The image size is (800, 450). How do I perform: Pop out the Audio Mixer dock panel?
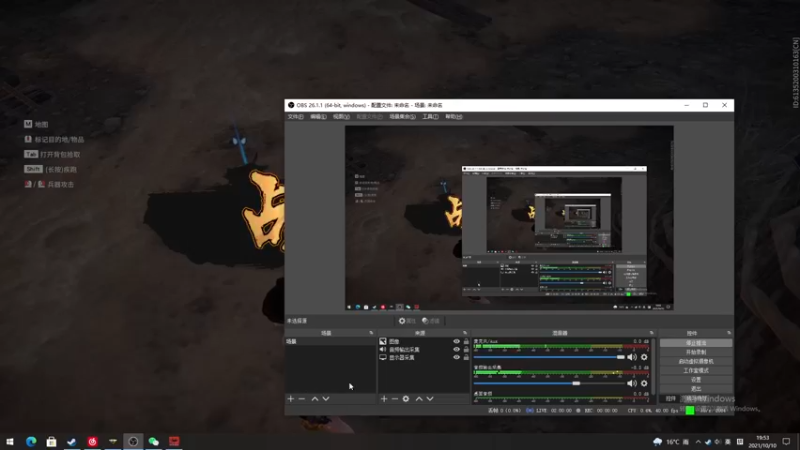[652, 333]
